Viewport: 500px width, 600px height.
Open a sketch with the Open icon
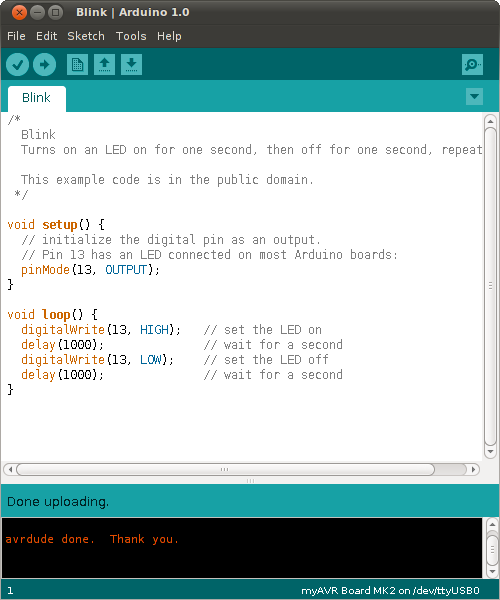104,64
